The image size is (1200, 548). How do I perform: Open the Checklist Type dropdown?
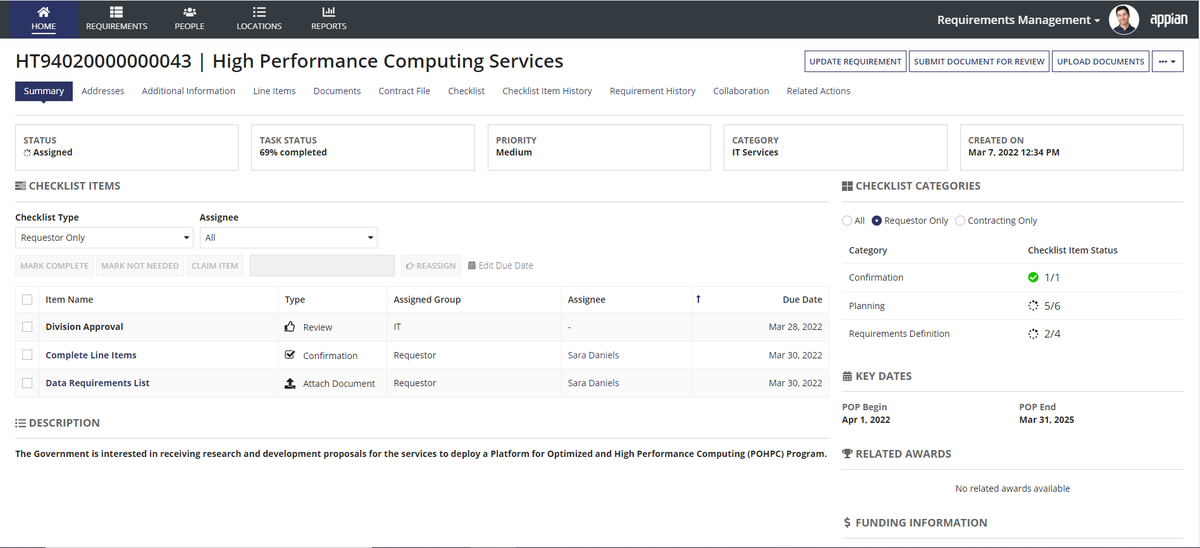[104, 238]
